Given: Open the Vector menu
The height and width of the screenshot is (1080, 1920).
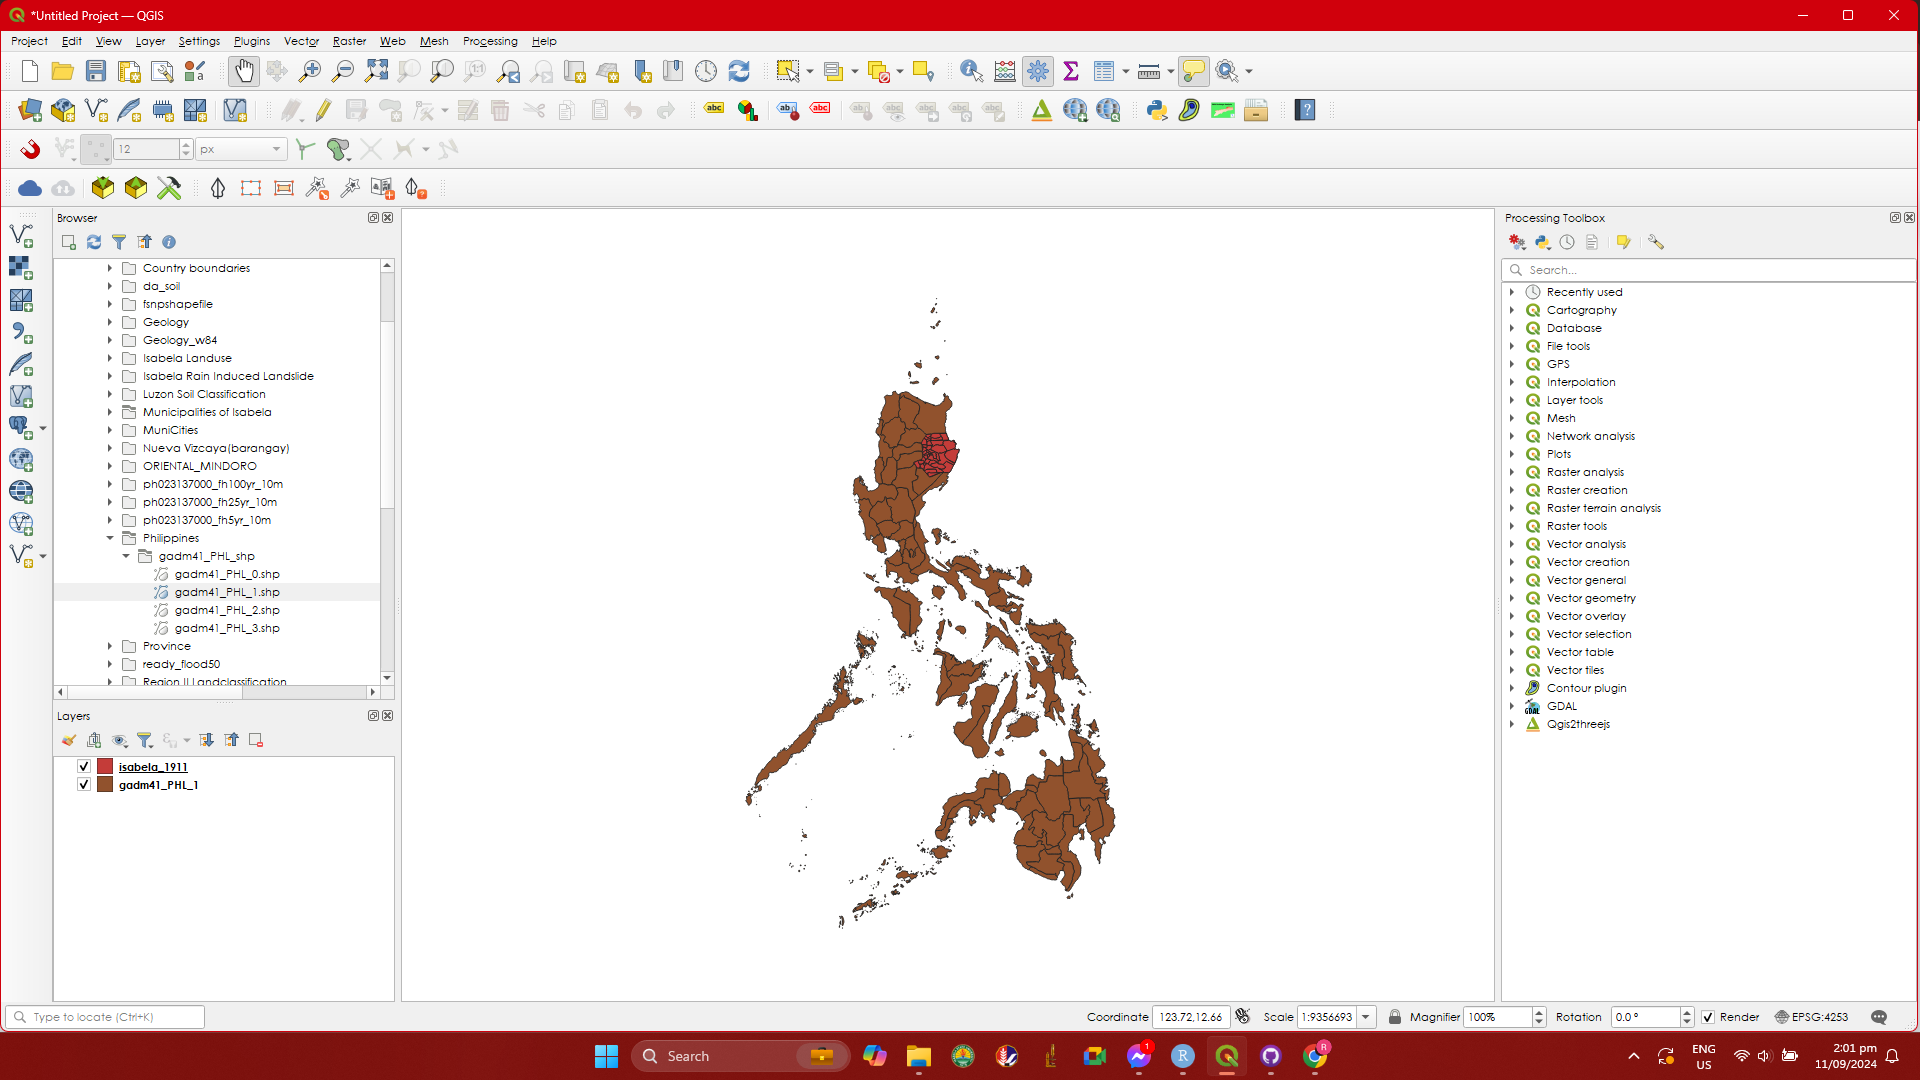Looking at the screenshot, I should pyautogui.click(x=301, y=41).
